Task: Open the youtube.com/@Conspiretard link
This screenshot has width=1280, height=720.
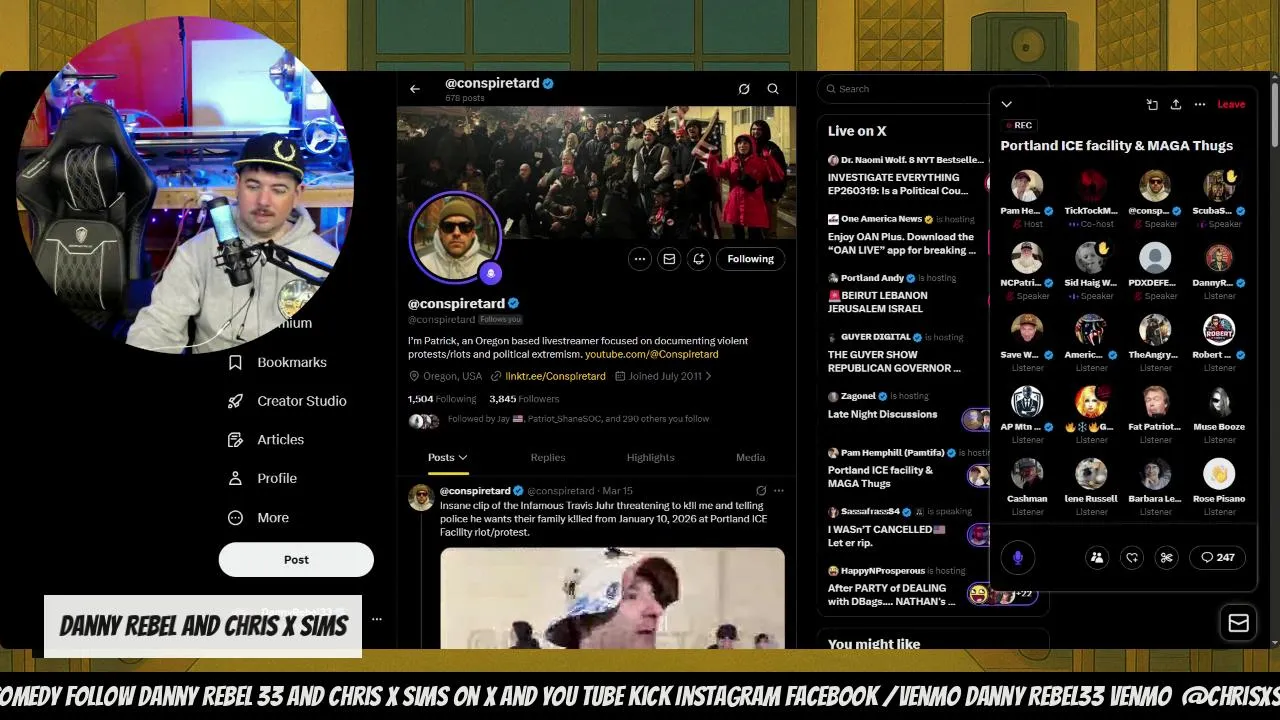Action: coord(651,354)
